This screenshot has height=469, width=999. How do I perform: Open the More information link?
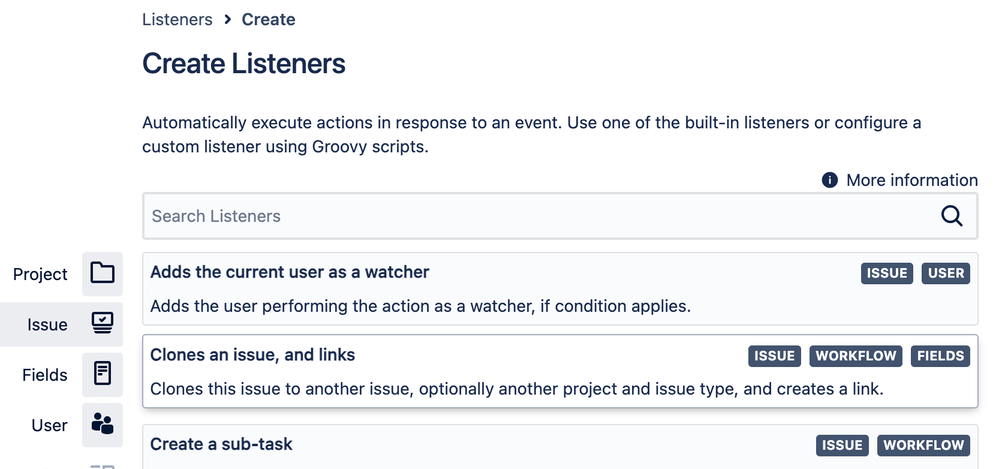[x=911, y=180]
